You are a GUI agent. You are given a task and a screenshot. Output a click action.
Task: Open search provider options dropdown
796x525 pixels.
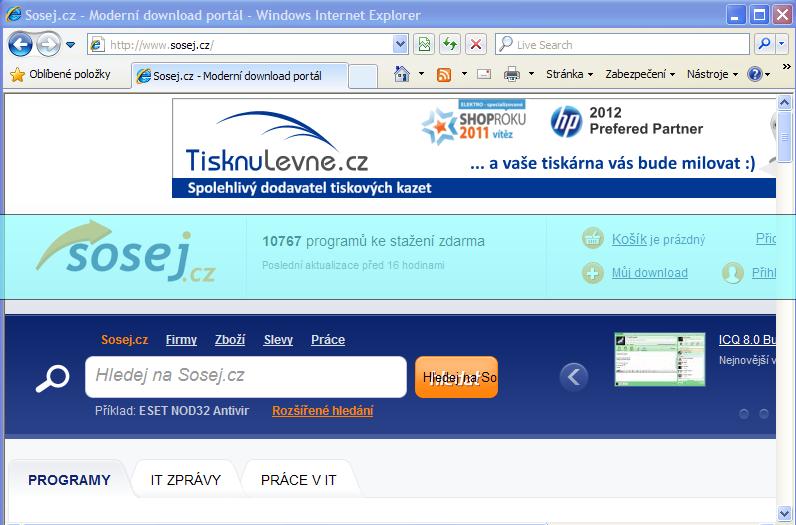click(x=782, y=45)
